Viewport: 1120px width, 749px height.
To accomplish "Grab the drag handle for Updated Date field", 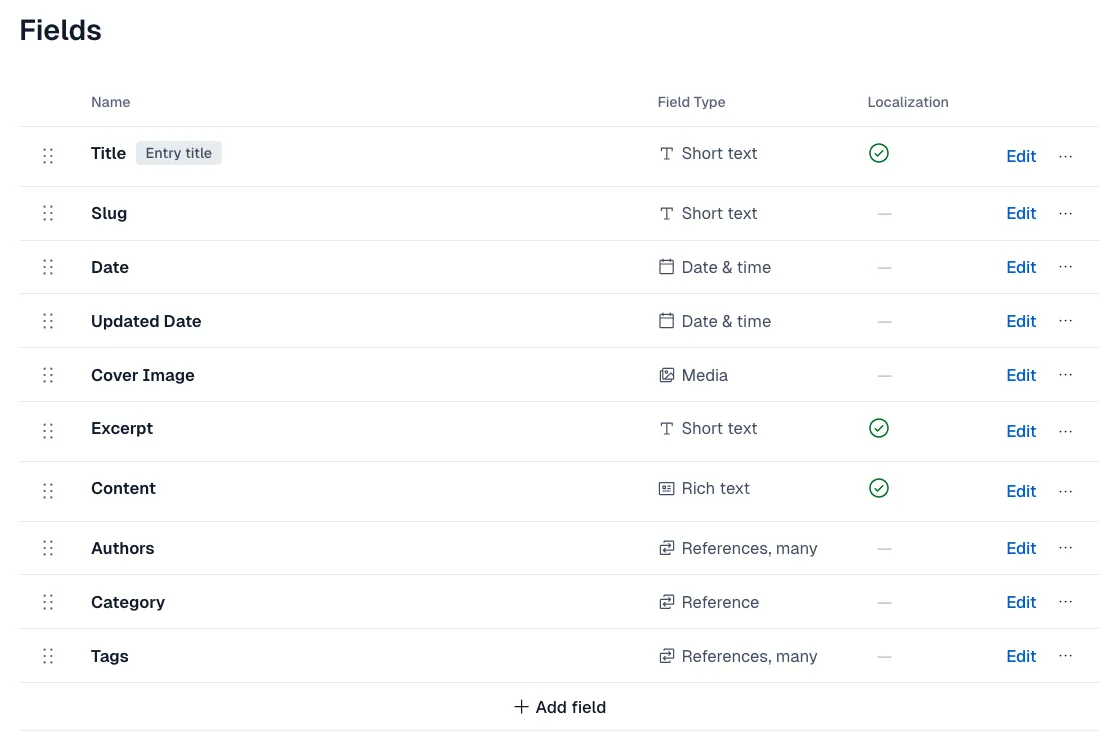I will pos(48,321).
